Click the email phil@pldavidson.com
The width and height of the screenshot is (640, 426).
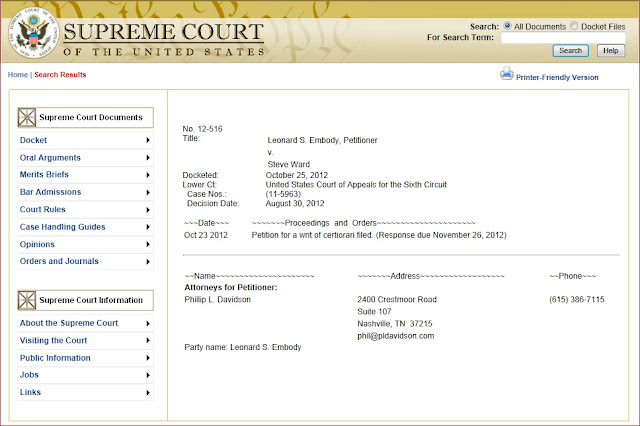(x=396, y=336)
